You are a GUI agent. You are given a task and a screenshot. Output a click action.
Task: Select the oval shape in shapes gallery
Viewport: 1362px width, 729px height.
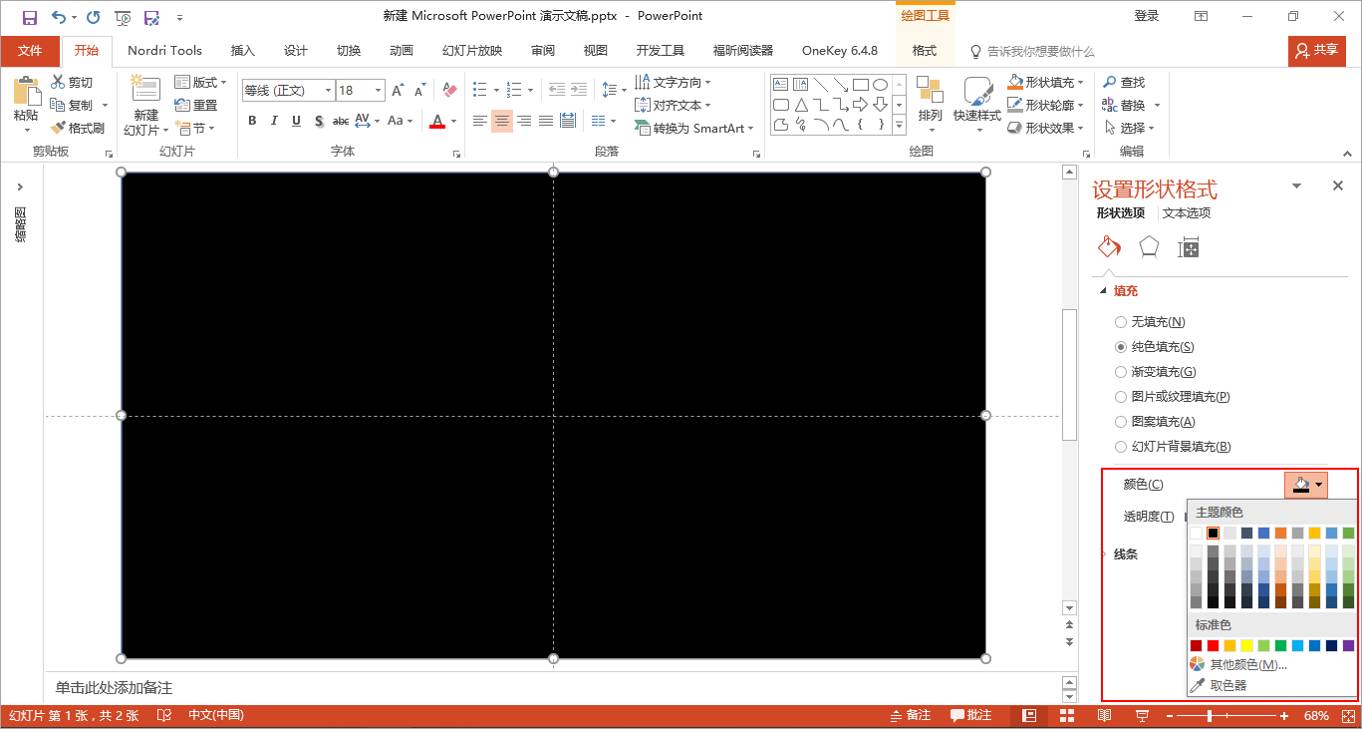[880, 85]
